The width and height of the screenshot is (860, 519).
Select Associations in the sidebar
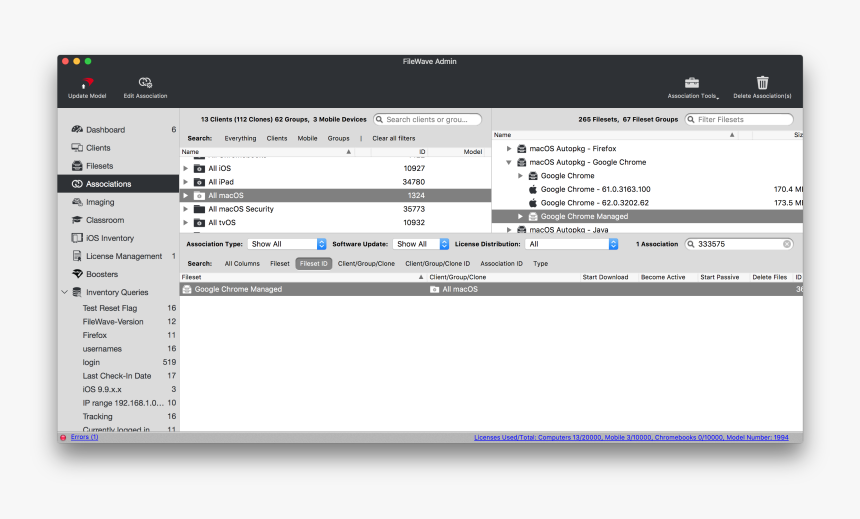point(118,184)
